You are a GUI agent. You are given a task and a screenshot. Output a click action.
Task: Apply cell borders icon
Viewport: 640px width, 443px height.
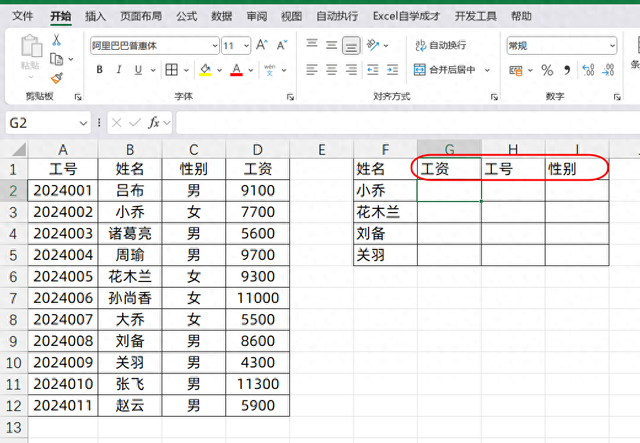[171, 70]
